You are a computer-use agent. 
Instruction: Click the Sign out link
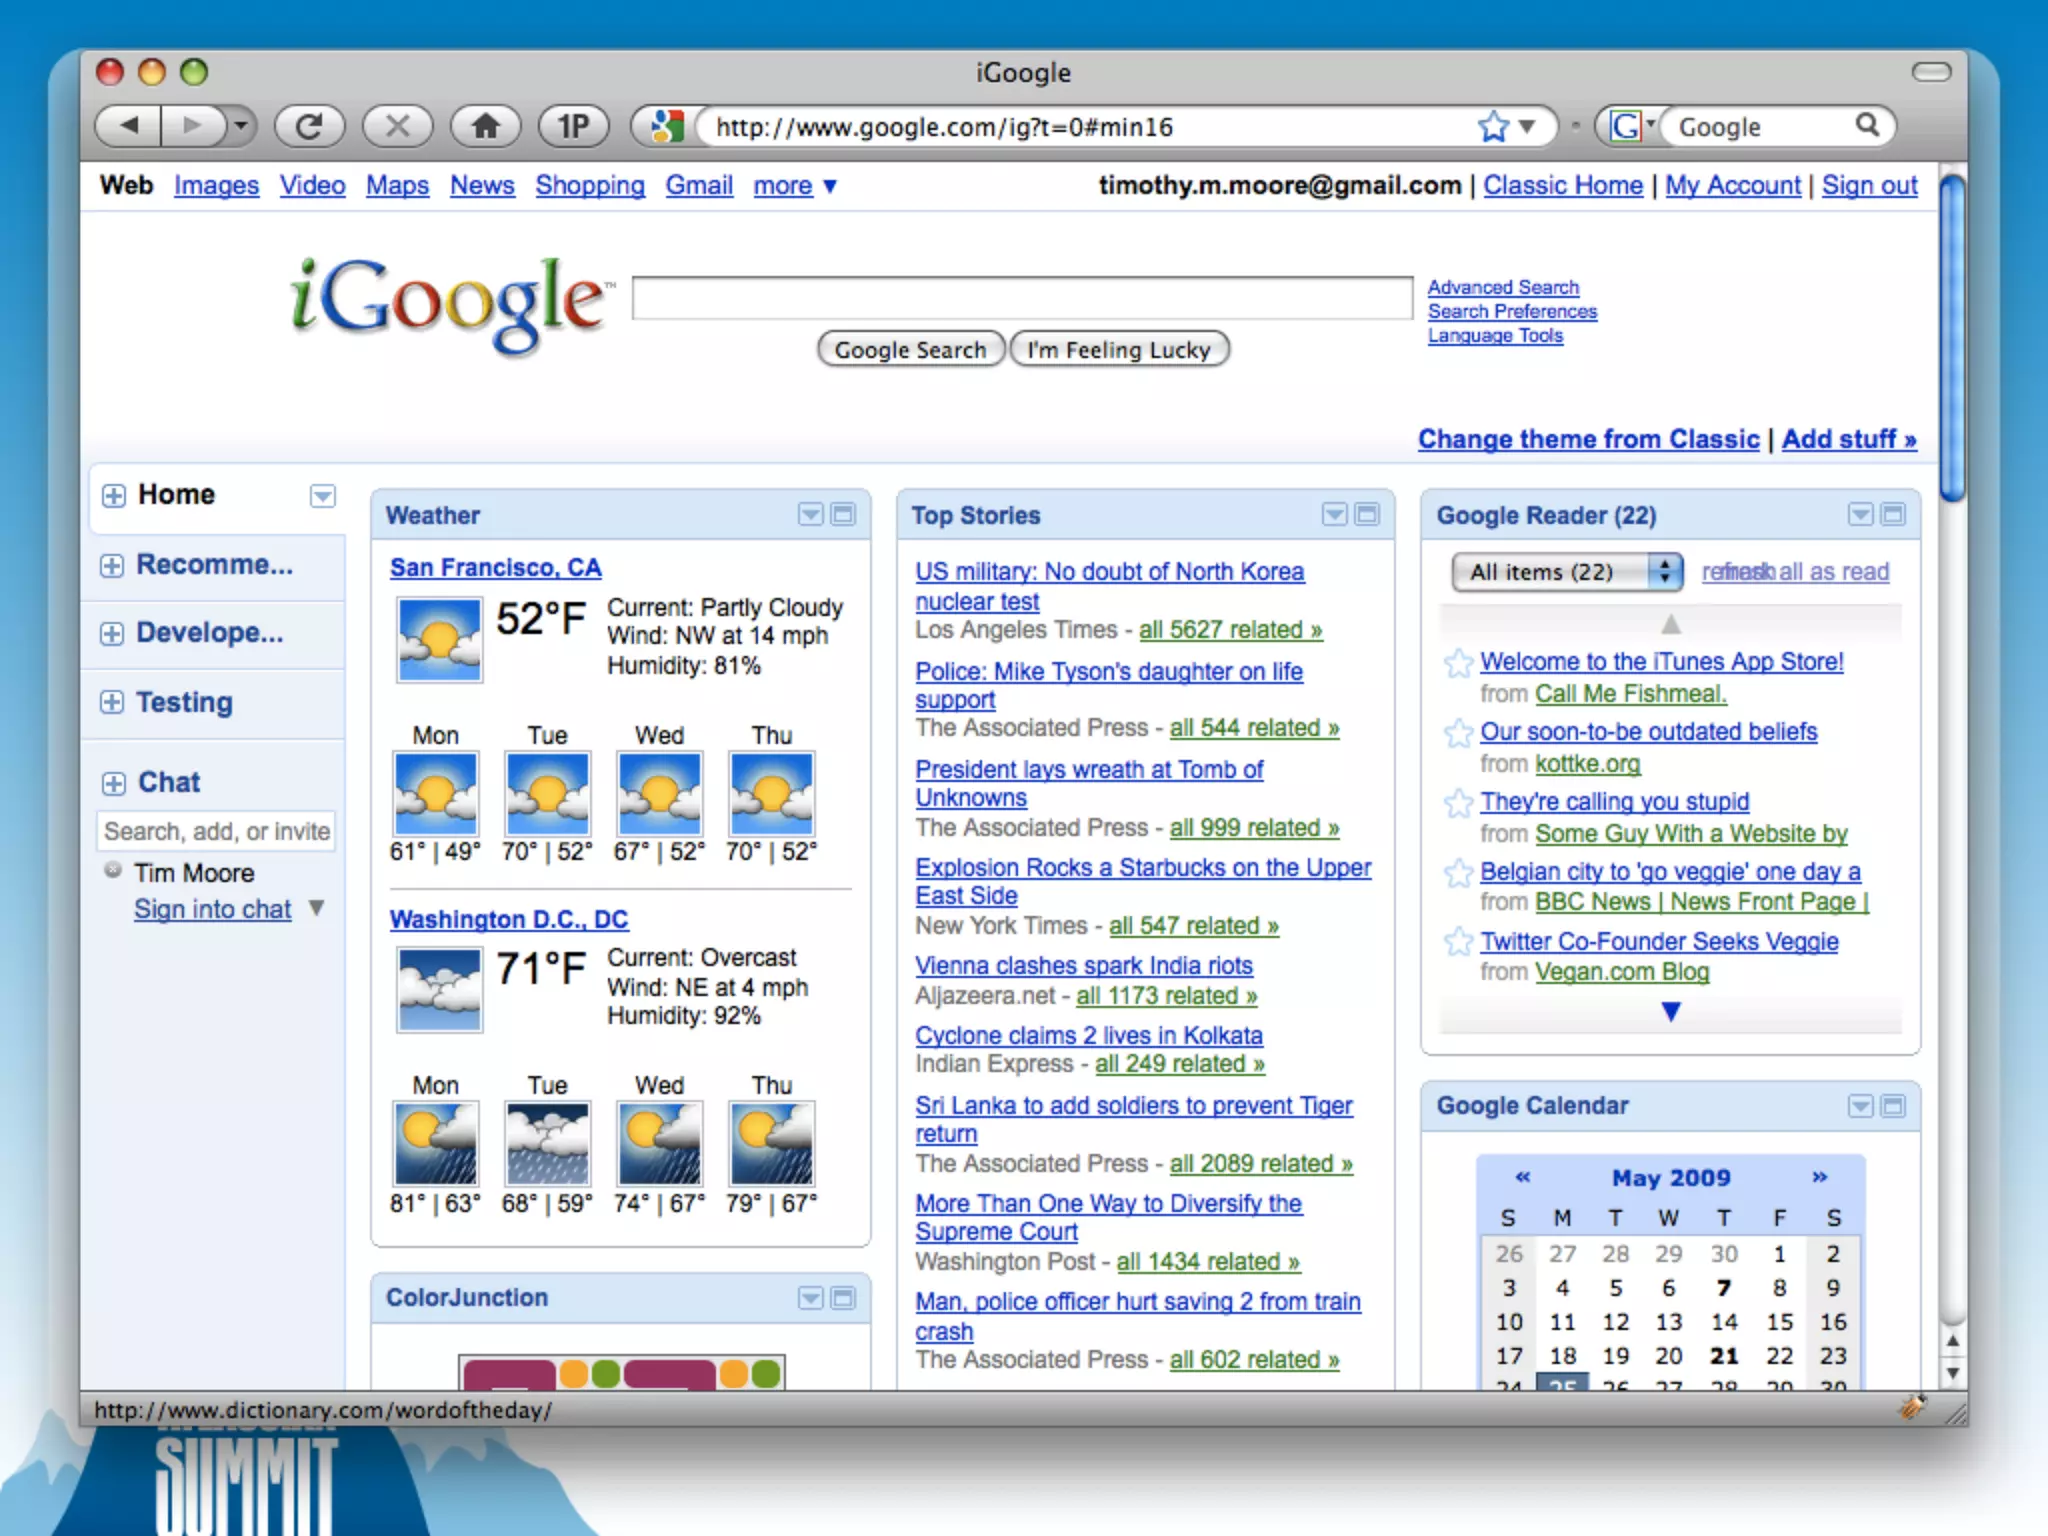(1869, 186)
